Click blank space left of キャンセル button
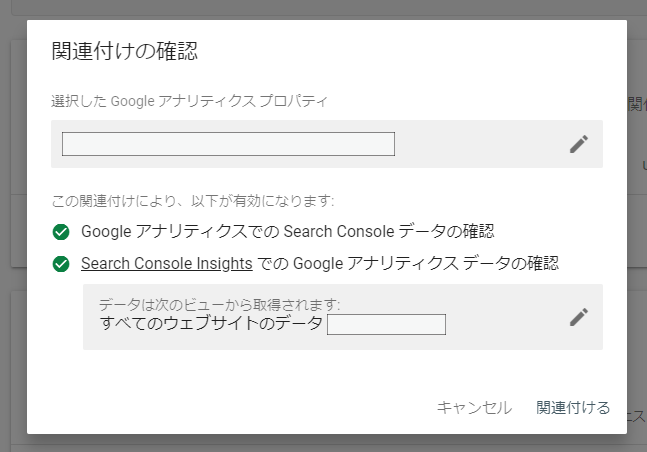 tap(231, 407)
